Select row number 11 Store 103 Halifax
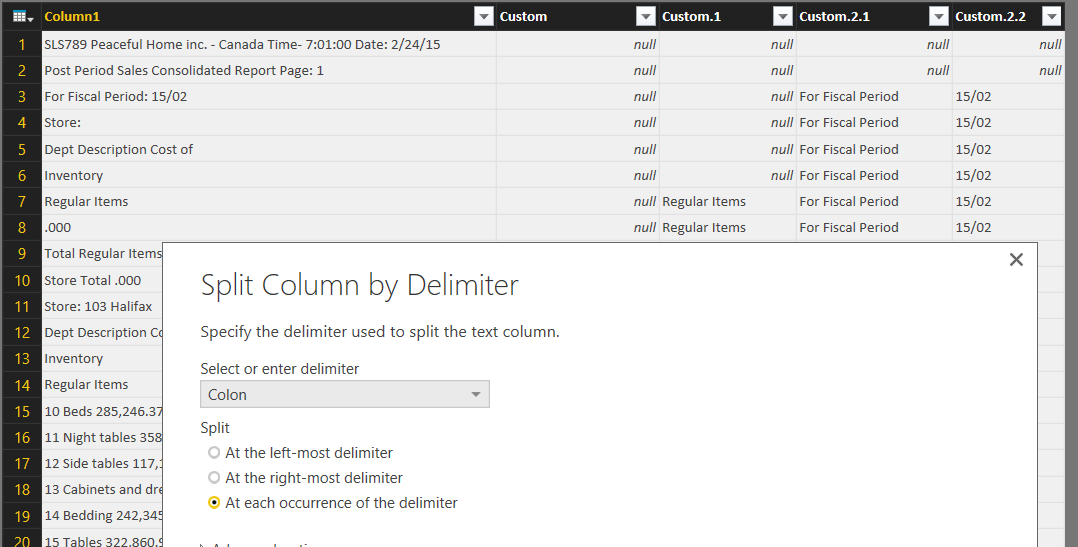 [21, 306]
